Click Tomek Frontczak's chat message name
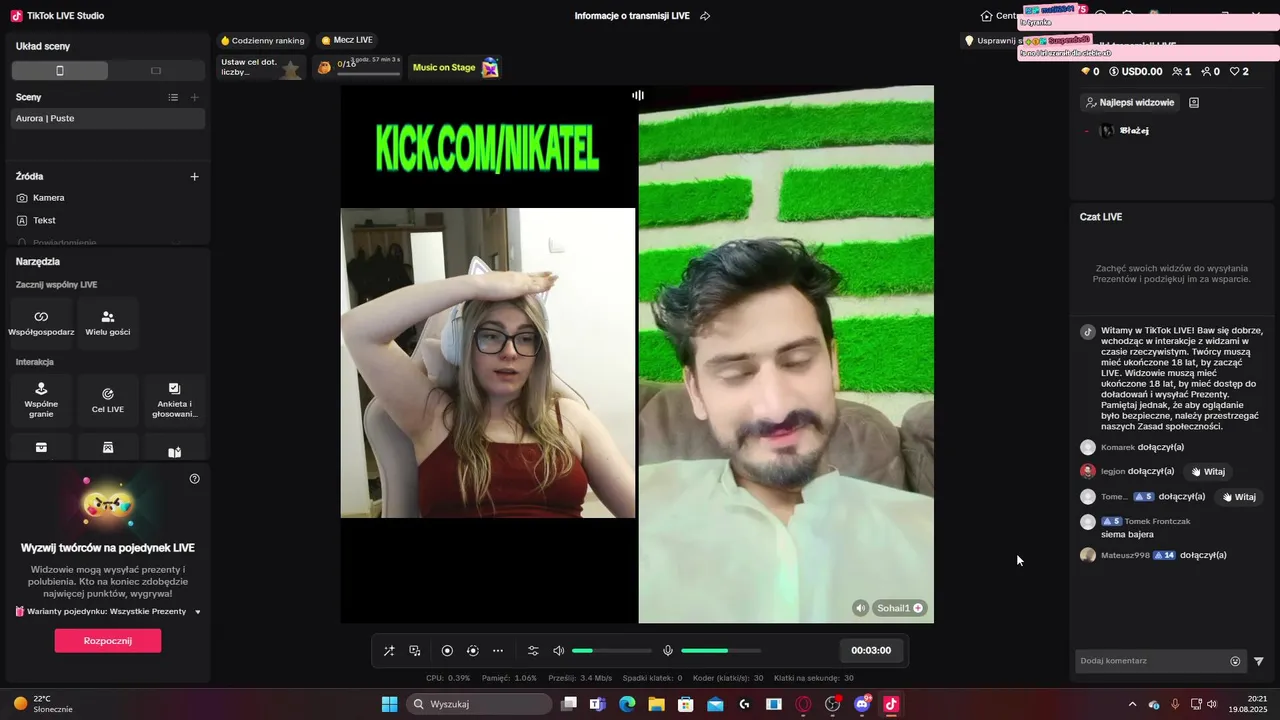Viewport: 1280px width, 720px height. click(x=1157, y=521)
